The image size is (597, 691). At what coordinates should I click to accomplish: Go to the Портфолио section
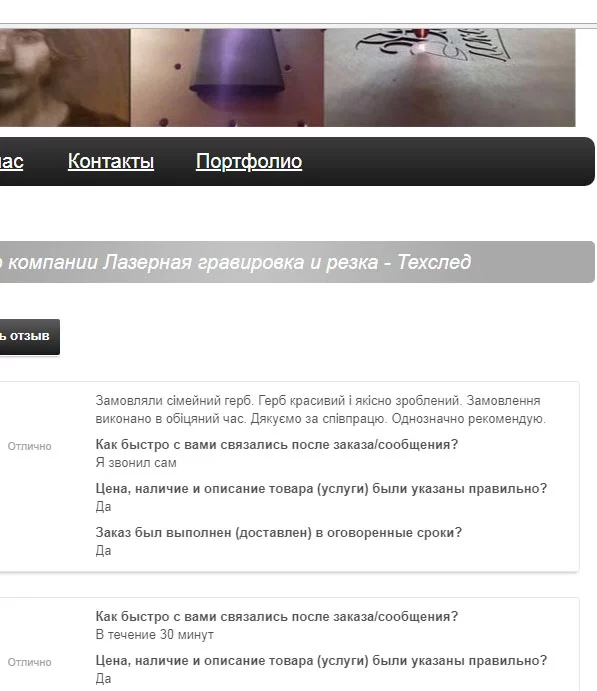point(249,161)
